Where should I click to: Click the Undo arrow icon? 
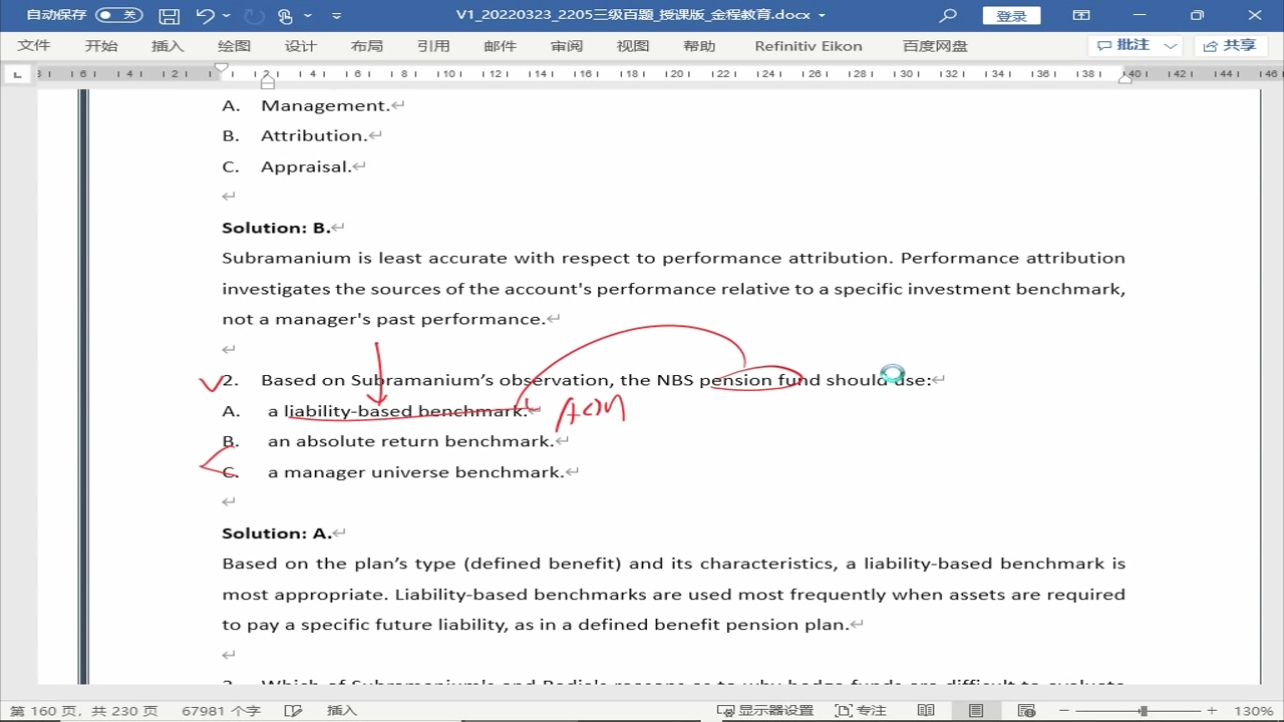pyautogui.click(x=205, y=16)
